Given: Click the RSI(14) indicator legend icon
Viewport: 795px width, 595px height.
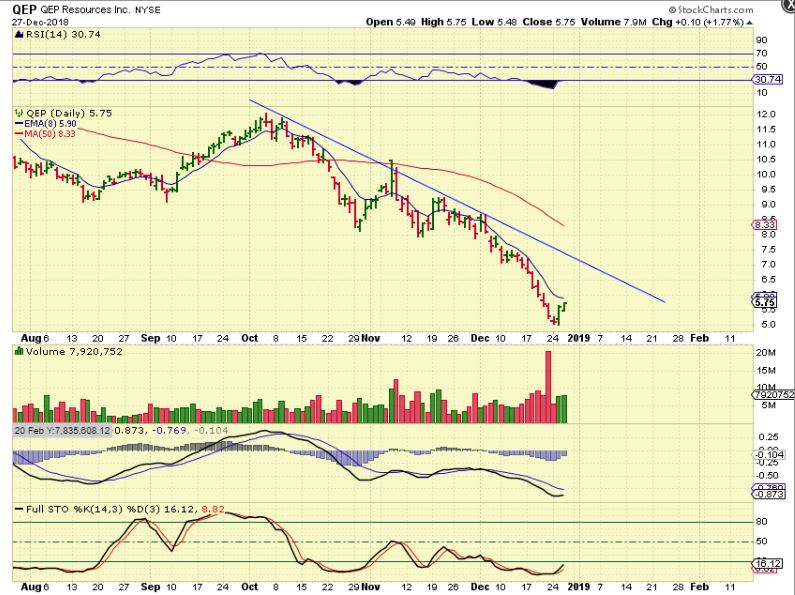Looking at the screenshot, I should click(x=19, y=34).
